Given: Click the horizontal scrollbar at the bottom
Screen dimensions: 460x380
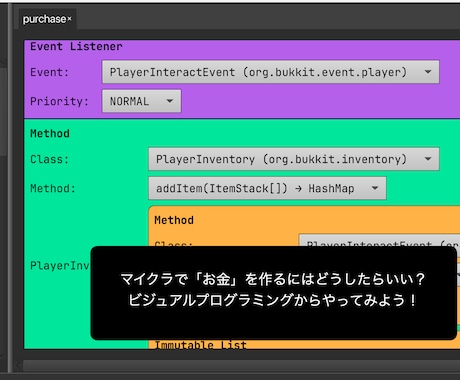Looking at the screenshot, I should [241, 366].
